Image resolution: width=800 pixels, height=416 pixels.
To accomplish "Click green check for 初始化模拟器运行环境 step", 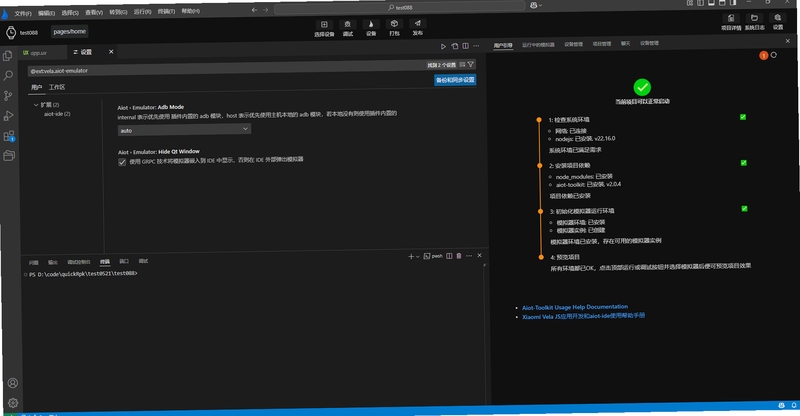I will point(744,209).
